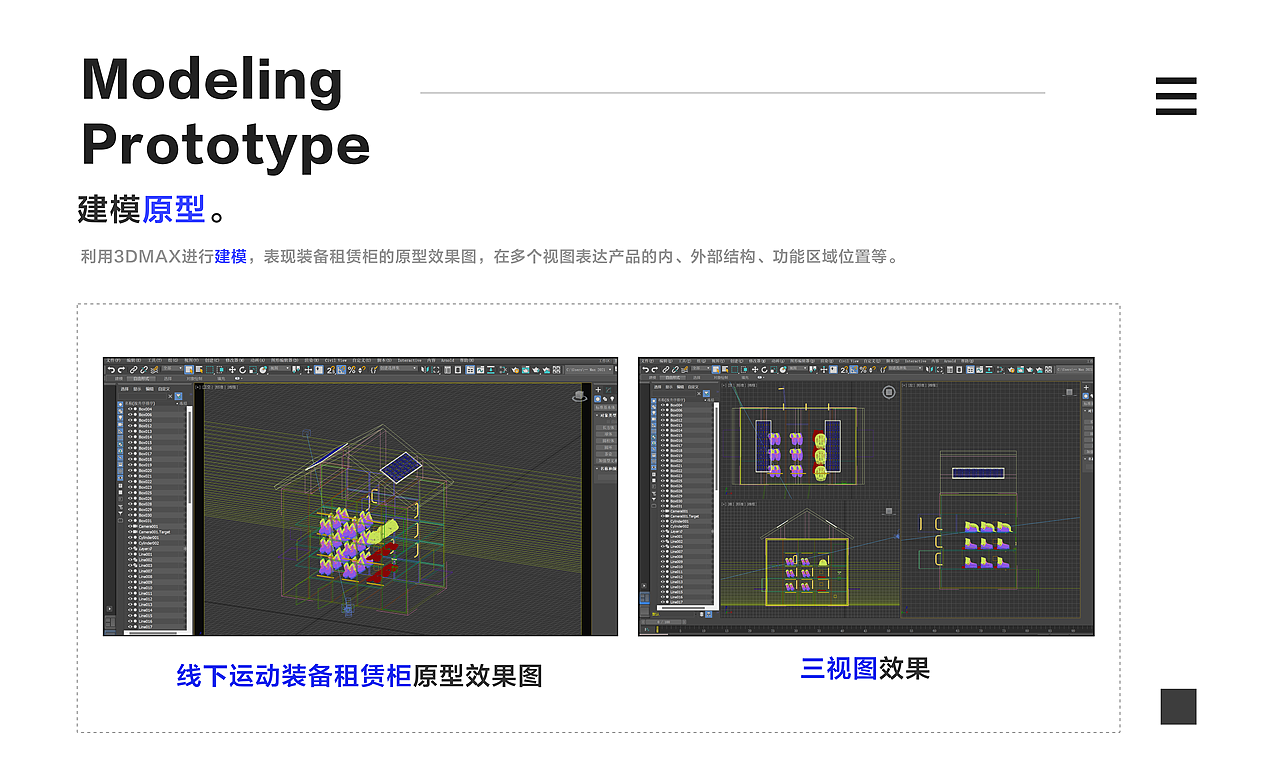Click Redo in the perspective-view 3ds Max screenshot

click(121, 370)
